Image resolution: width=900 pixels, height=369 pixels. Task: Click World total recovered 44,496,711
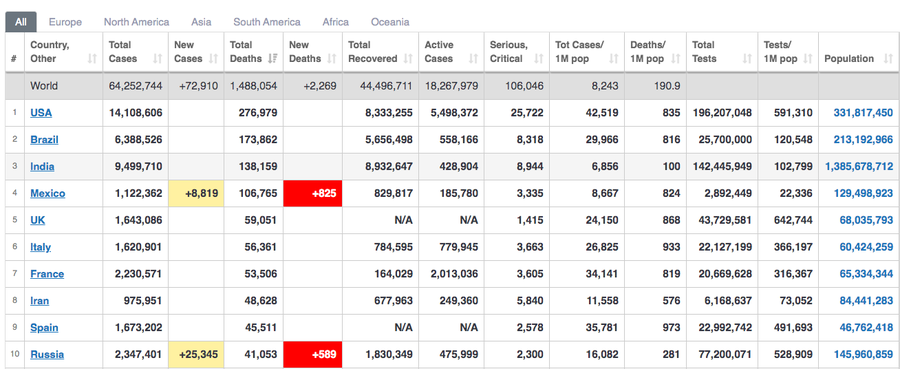(386, 87)
